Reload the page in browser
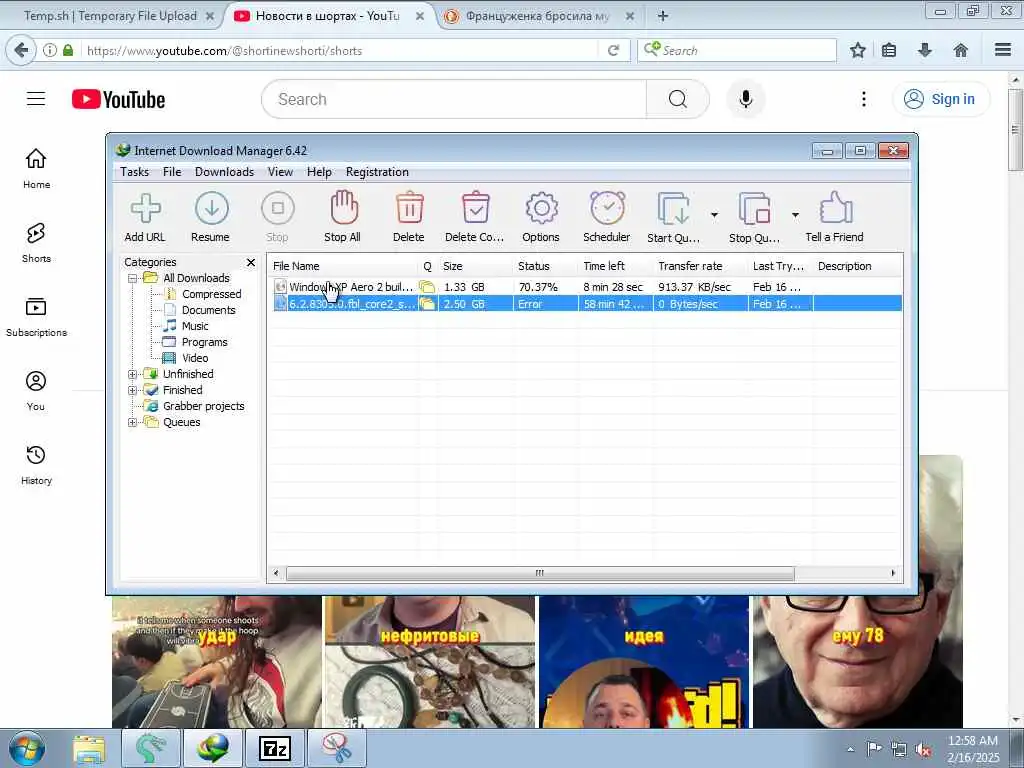 pyautogui.click(x=613, y=50)
